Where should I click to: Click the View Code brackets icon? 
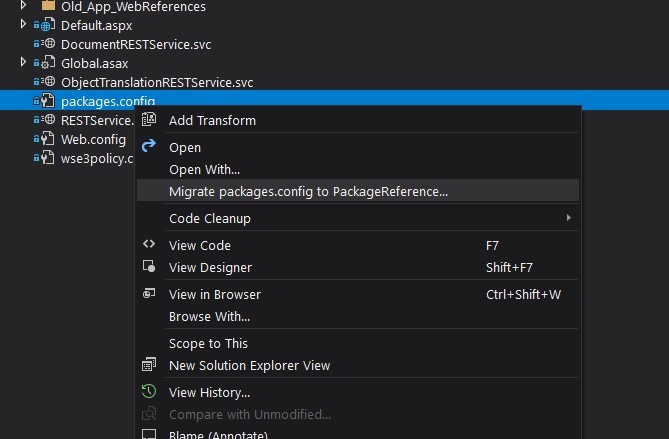click(x=149, y=244)
